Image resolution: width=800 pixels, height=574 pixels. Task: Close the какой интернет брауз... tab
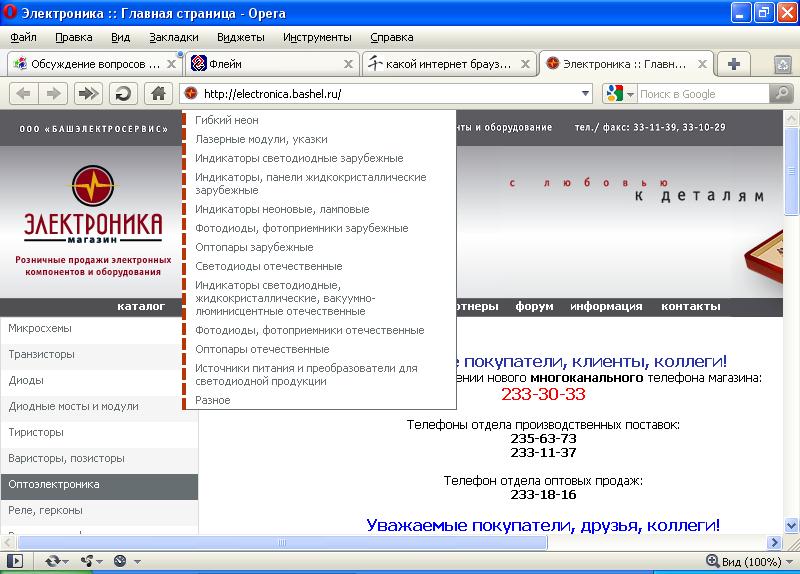point(525,64)
